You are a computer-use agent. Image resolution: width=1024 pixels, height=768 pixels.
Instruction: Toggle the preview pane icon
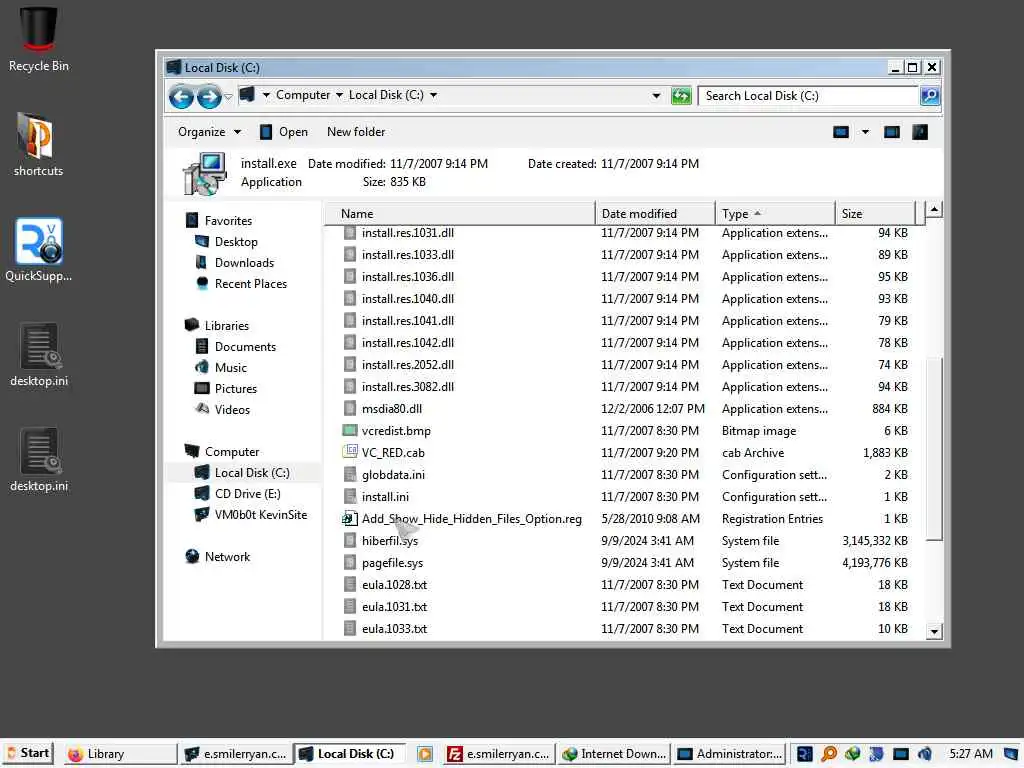pos(891,133)
